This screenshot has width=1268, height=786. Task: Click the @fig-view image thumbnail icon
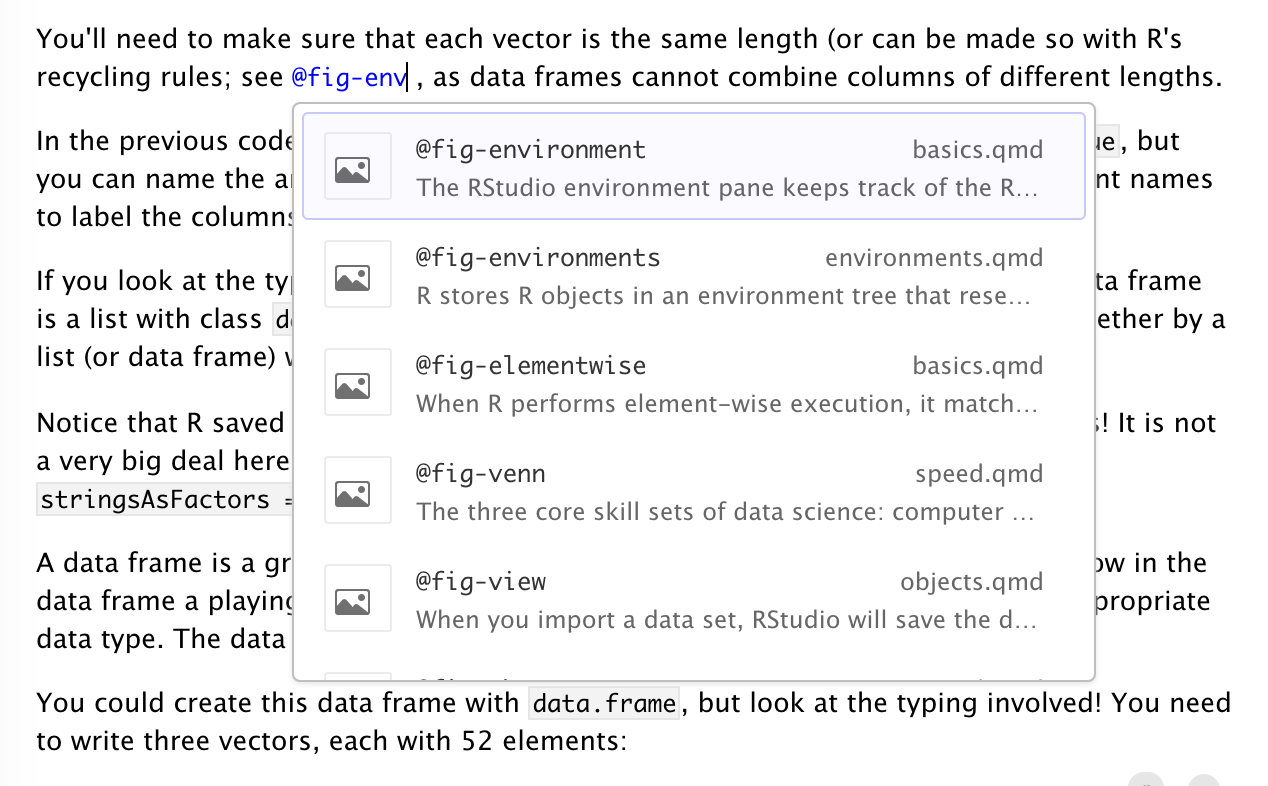click(x=357, y=598)
